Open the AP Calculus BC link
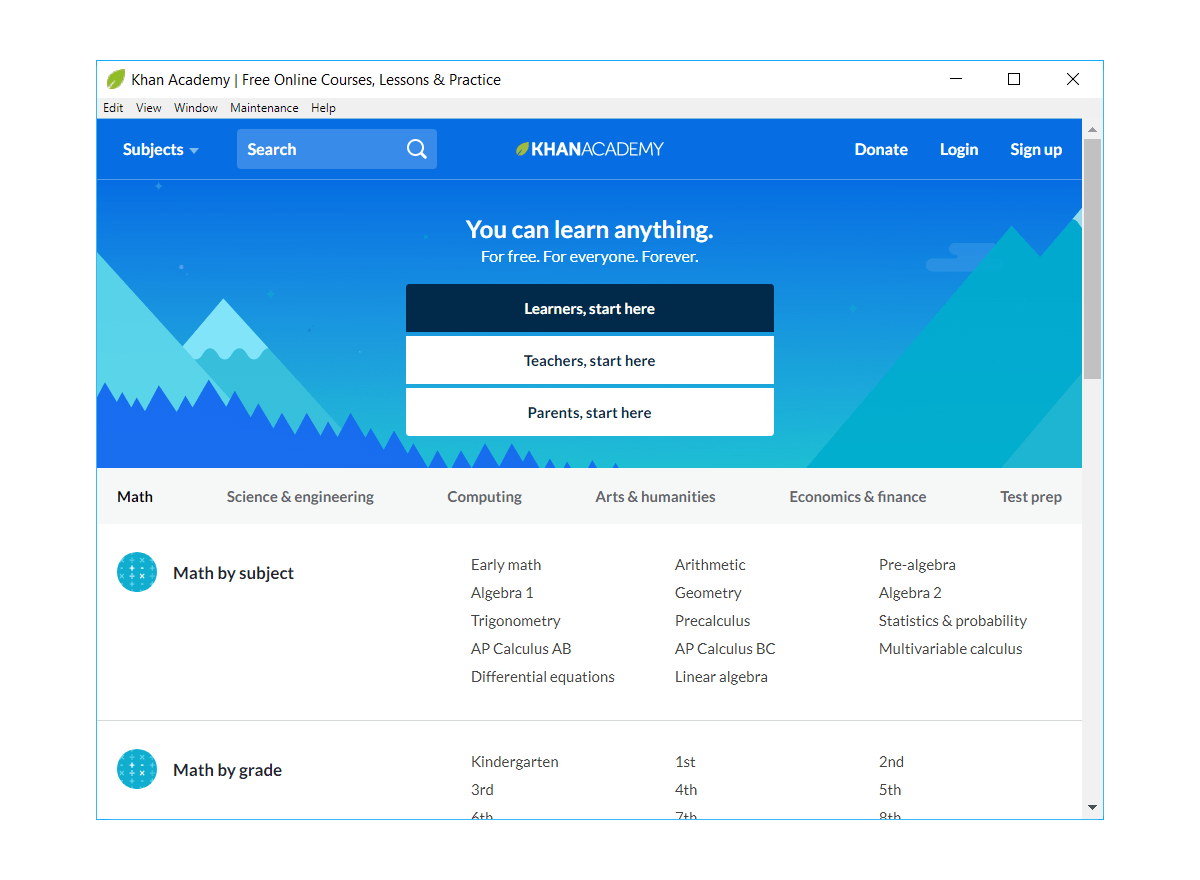Screen dimensions: 1200x880 coord(725,649)
